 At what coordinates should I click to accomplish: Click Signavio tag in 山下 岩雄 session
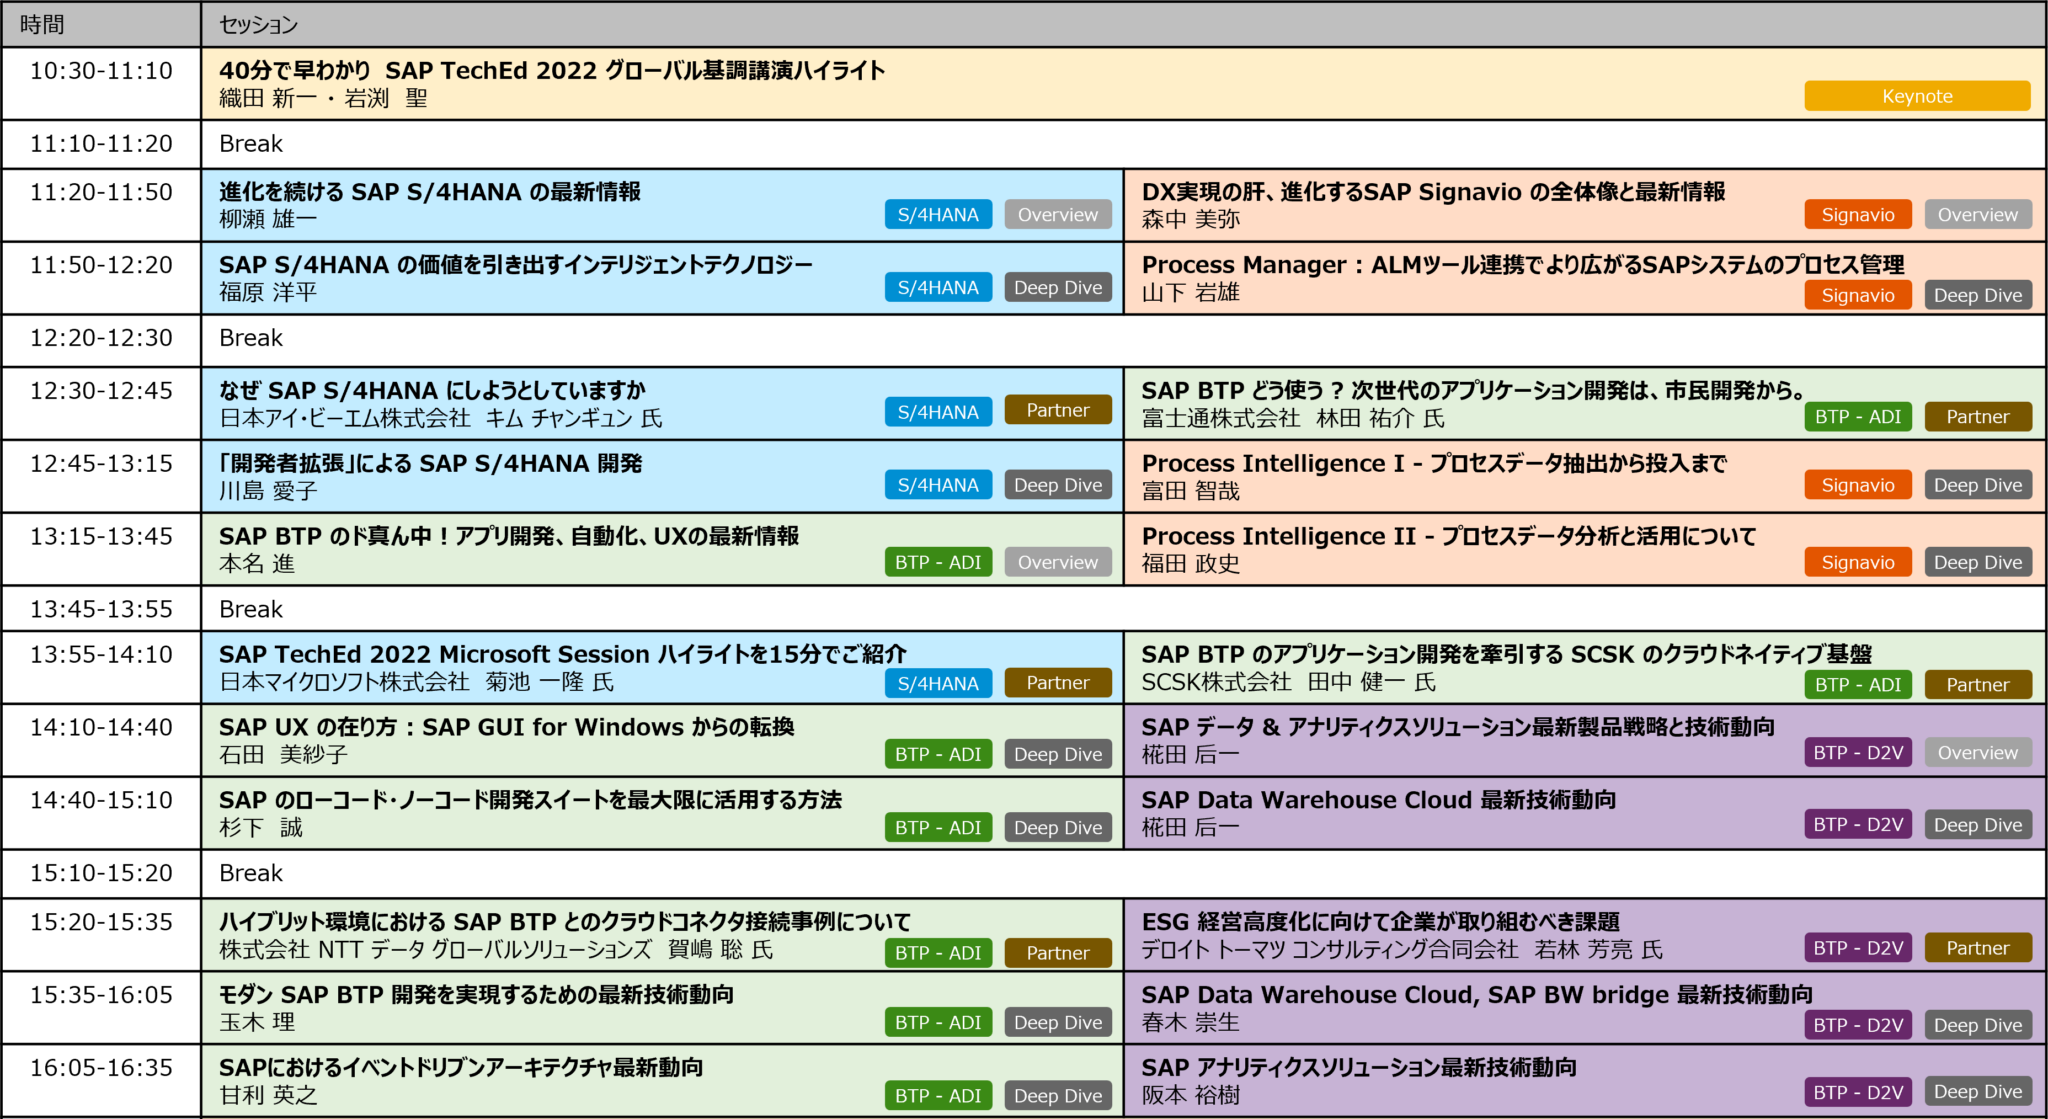[x=1858, y=295]
